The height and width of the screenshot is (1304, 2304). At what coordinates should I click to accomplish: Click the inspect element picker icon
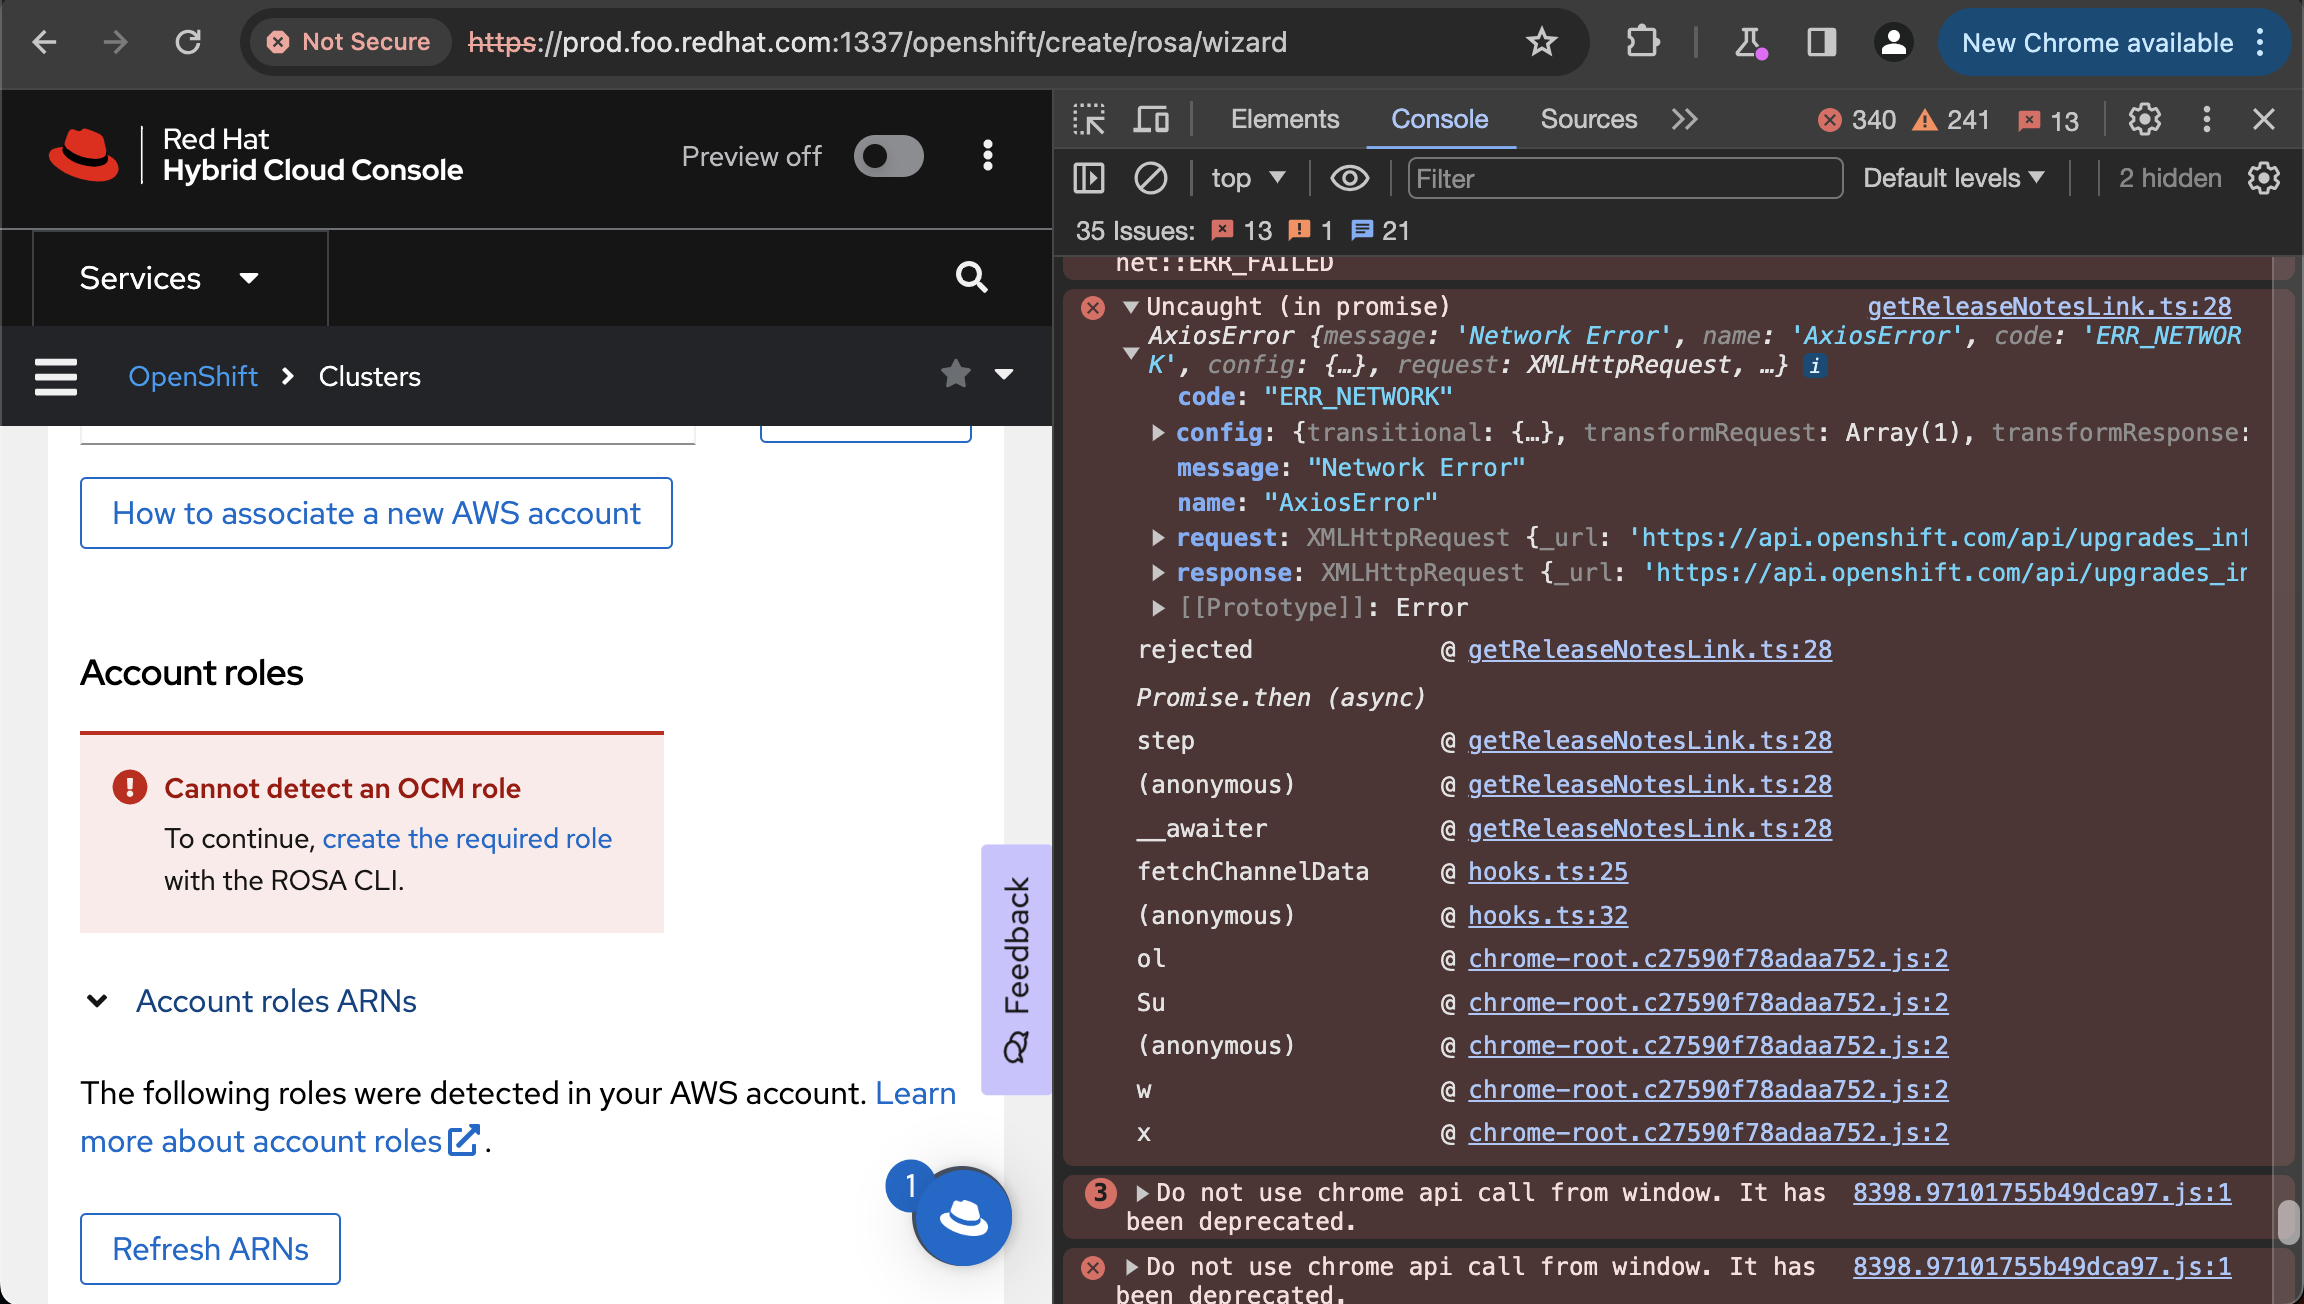[1088, 120]
